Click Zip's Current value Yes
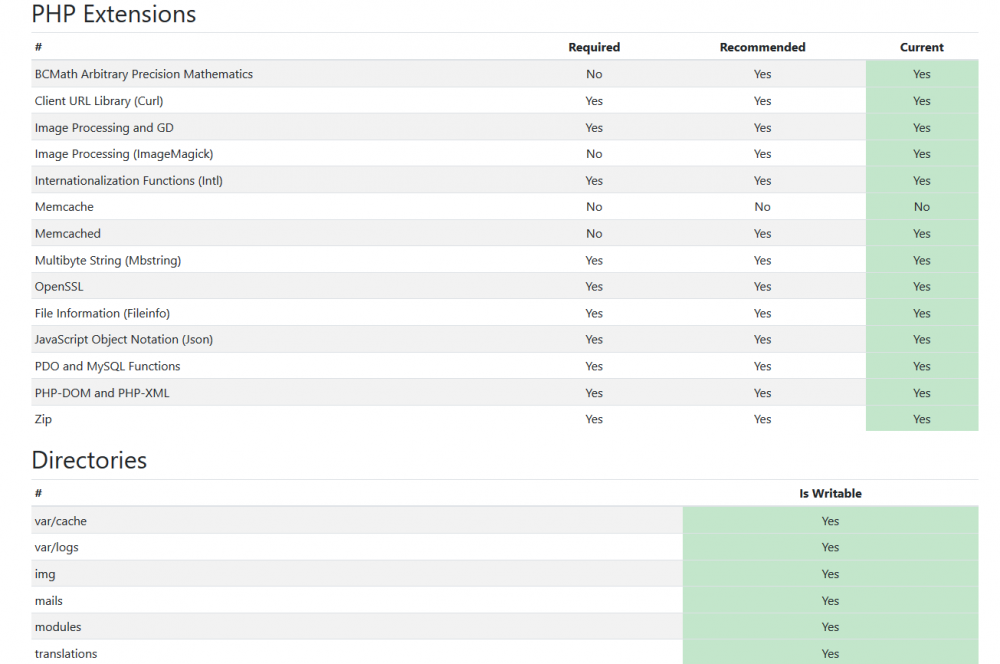The height and width of the screenshot is (664, 1000). (922, 419)
